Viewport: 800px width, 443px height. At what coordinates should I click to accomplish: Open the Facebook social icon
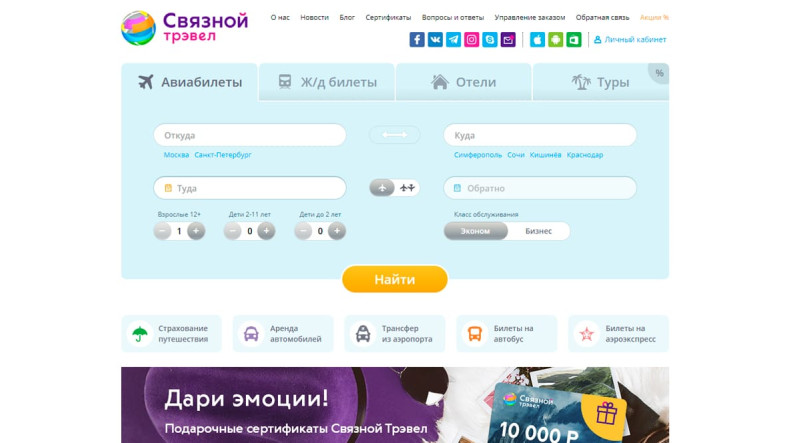click(x=417, y=40)
